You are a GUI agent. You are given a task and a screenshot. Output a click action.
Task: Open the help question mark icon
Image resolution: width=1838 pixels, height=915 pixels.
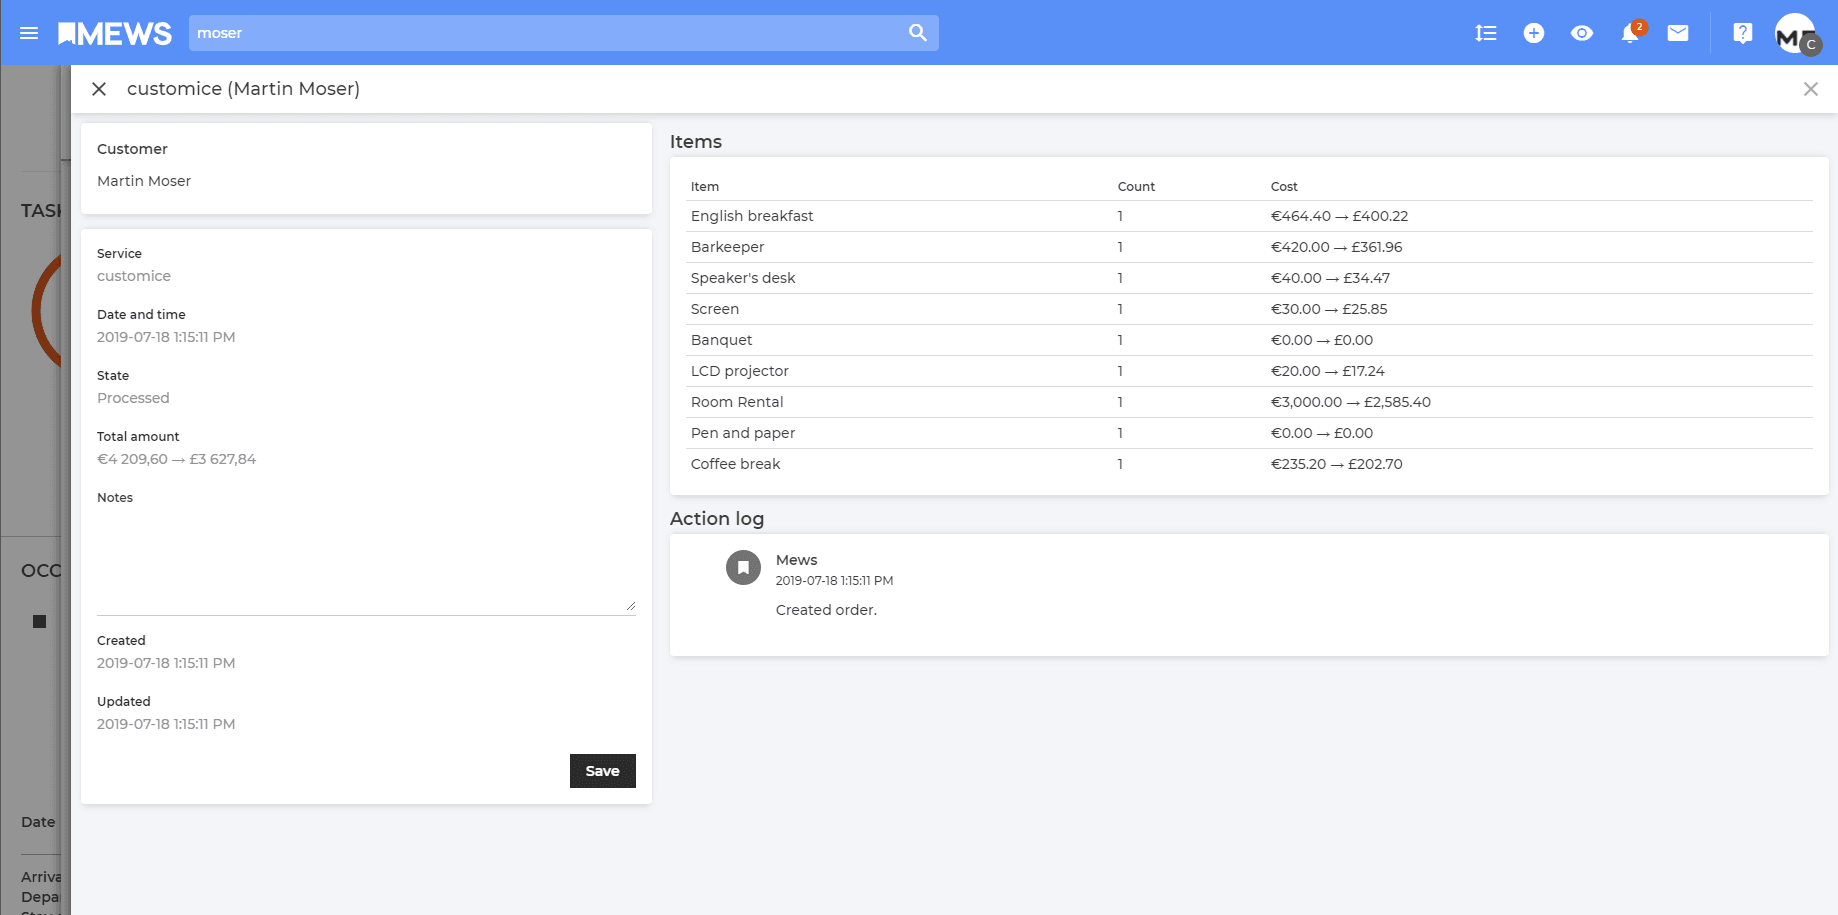[x=1742, y=33]
